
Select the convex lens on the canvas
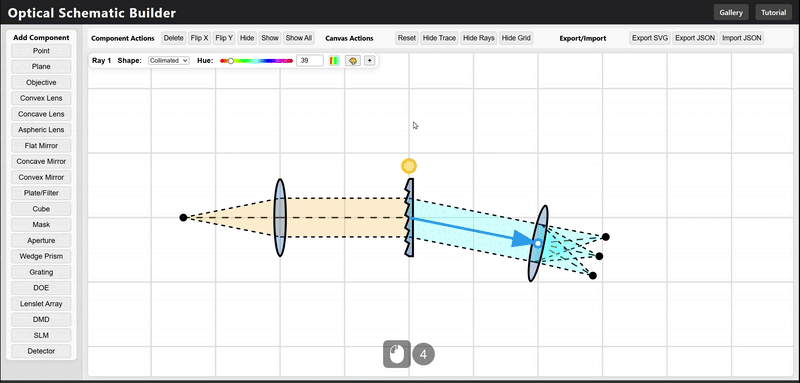tap(280, 218)
